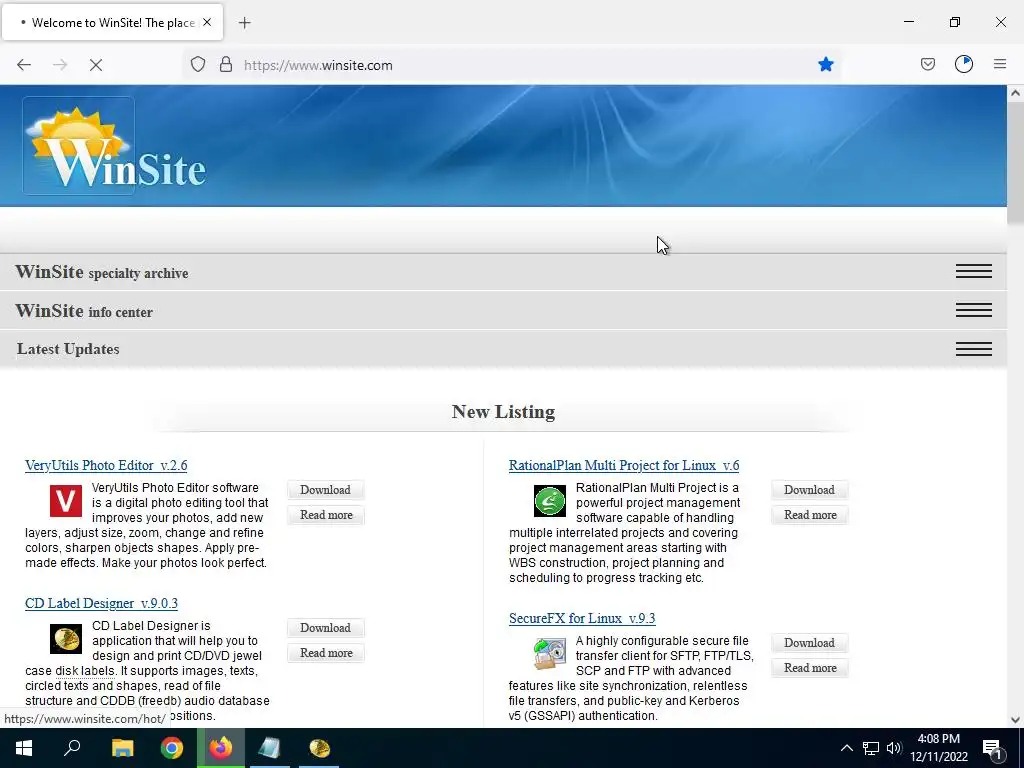This screenshot has width=1024, height=768.
Task: Open the volume tray icon
Action: [x=894, y=748]
